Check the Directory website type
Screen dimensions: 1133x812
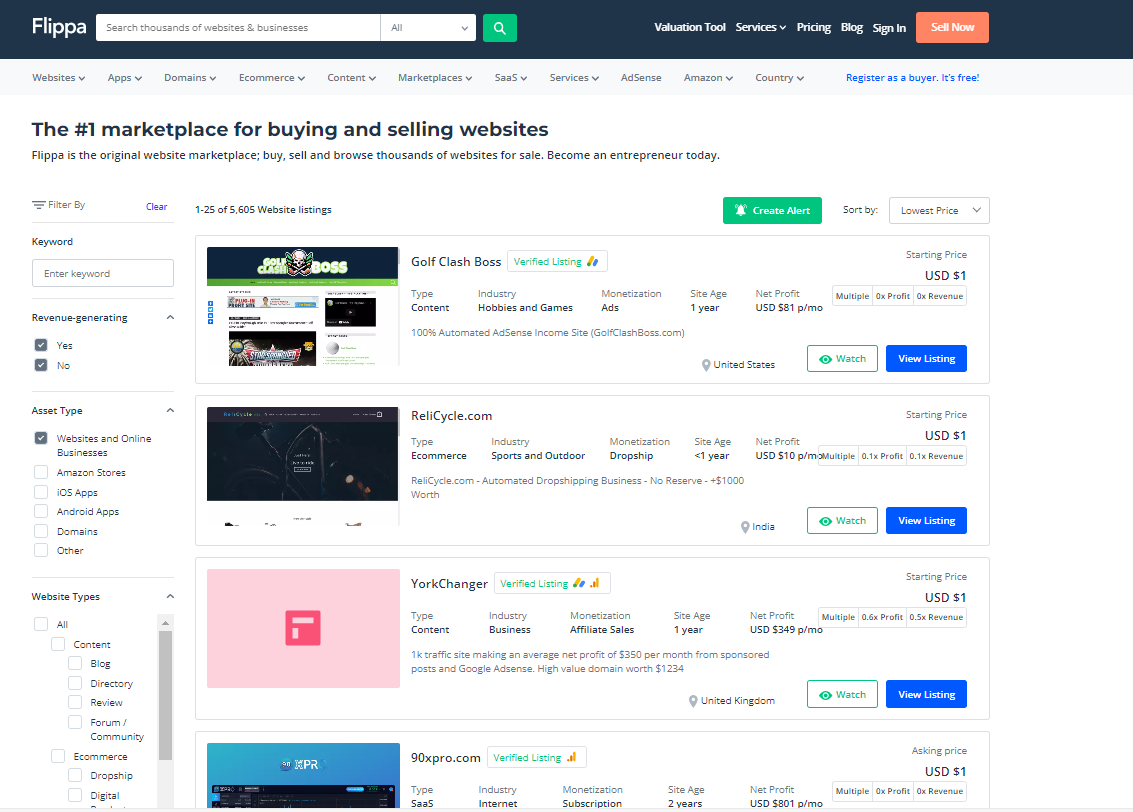pos(75,683)
